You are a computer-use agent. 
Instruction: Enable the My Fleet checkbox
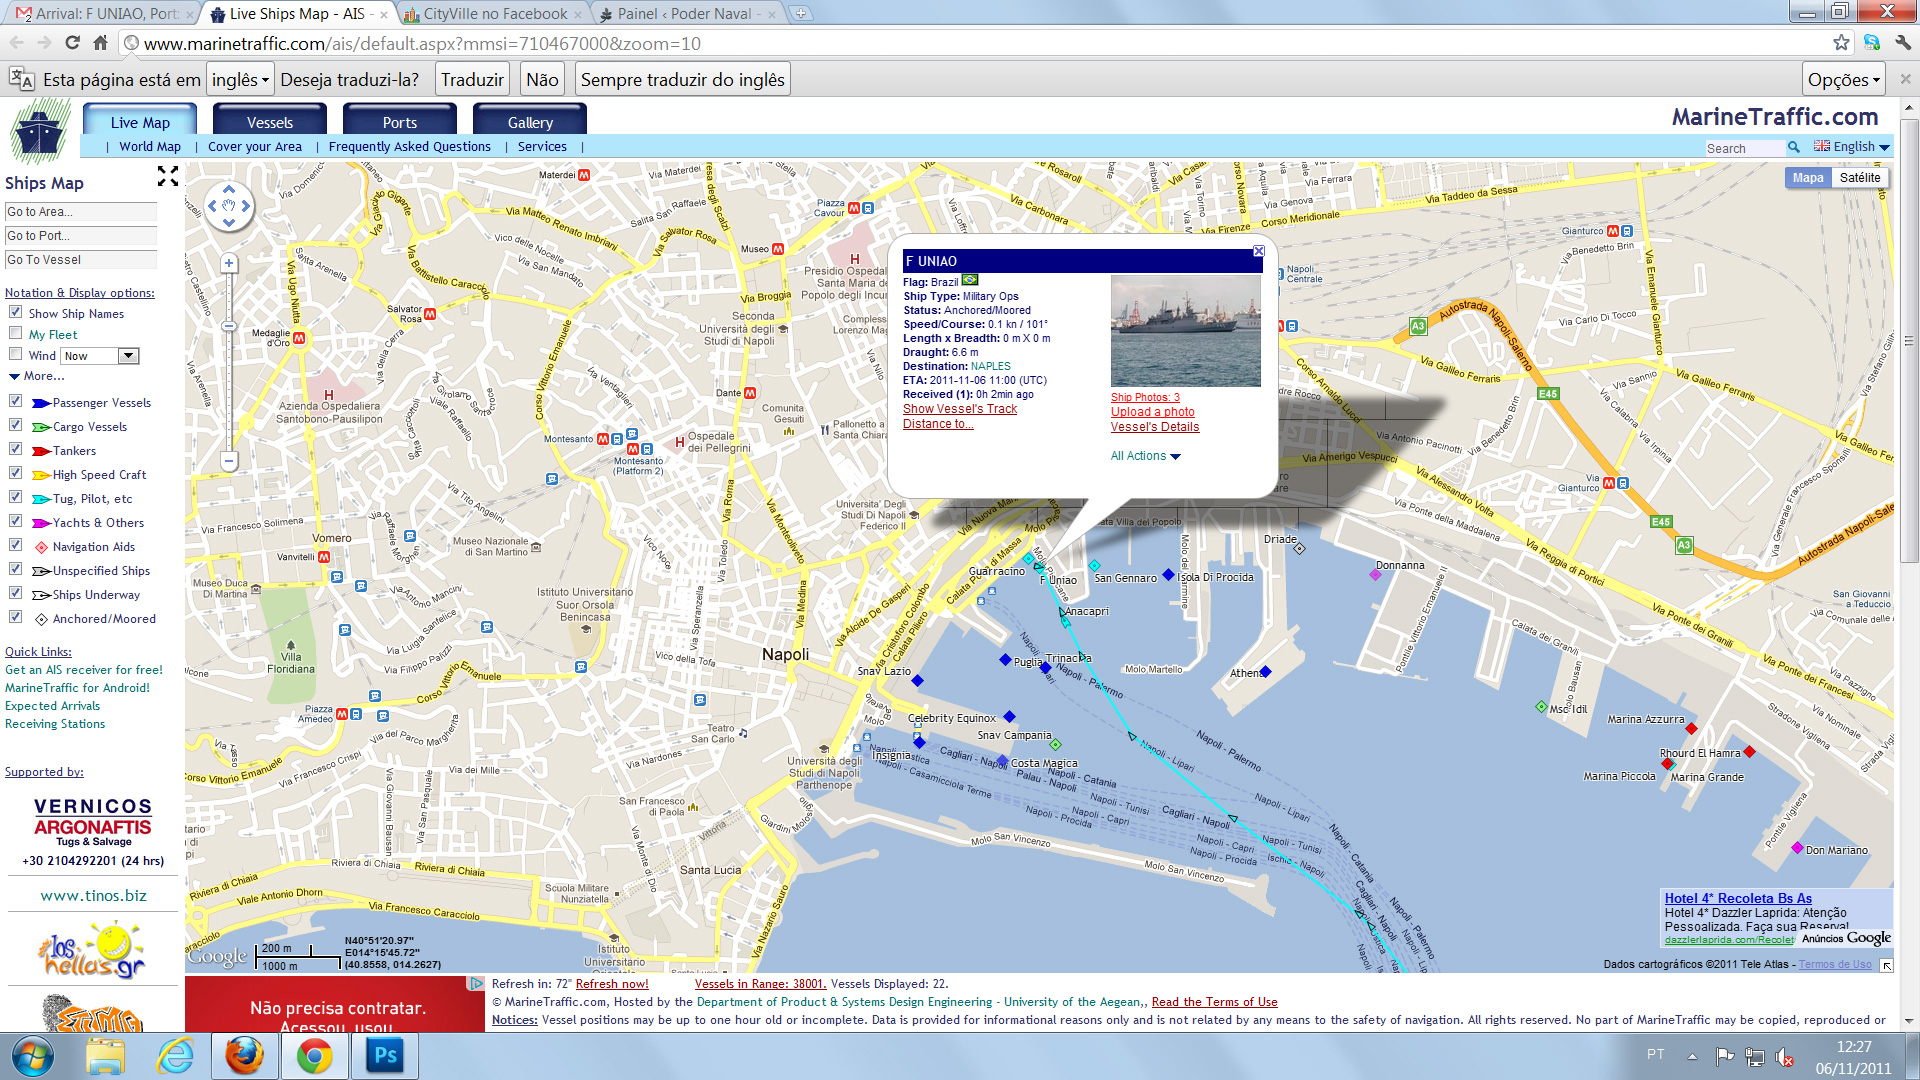tap(15, 333)
